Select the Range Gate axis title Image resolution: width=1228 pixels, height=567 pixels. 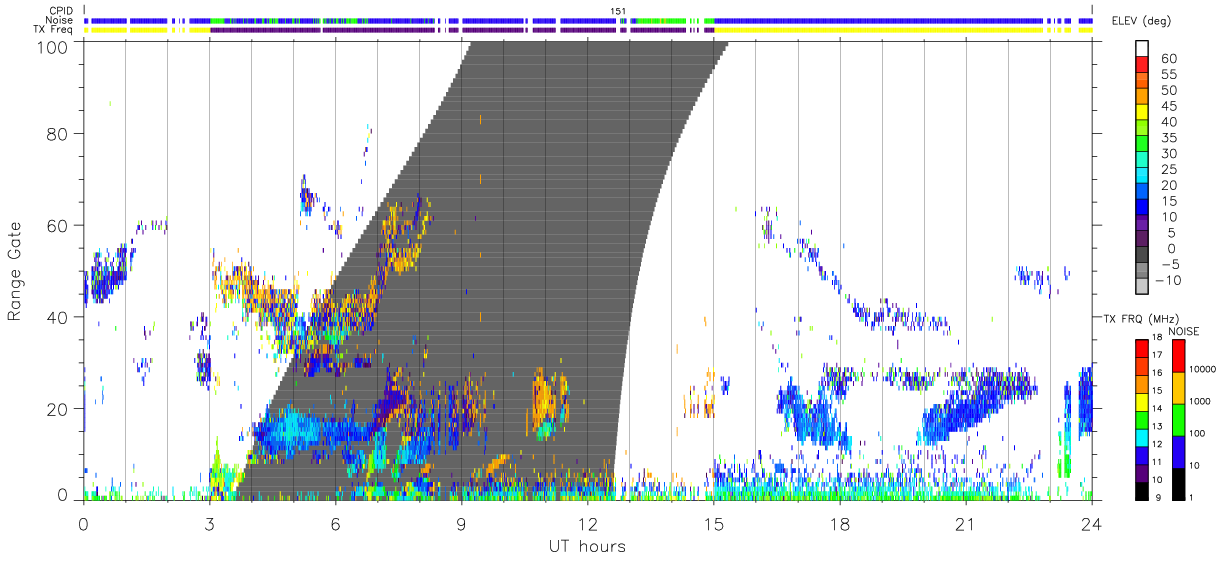(15, 270)
